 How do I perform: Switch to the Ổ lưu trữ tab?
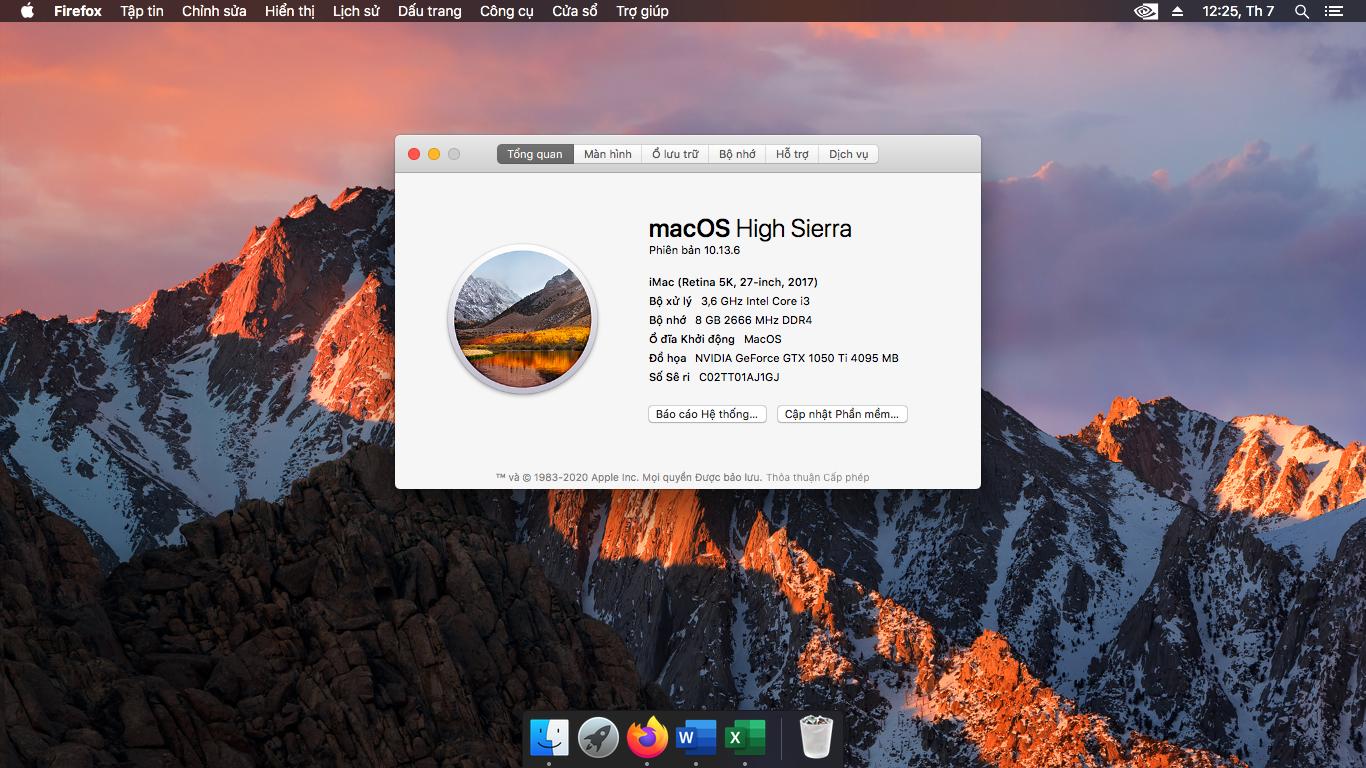coord(675,154)
